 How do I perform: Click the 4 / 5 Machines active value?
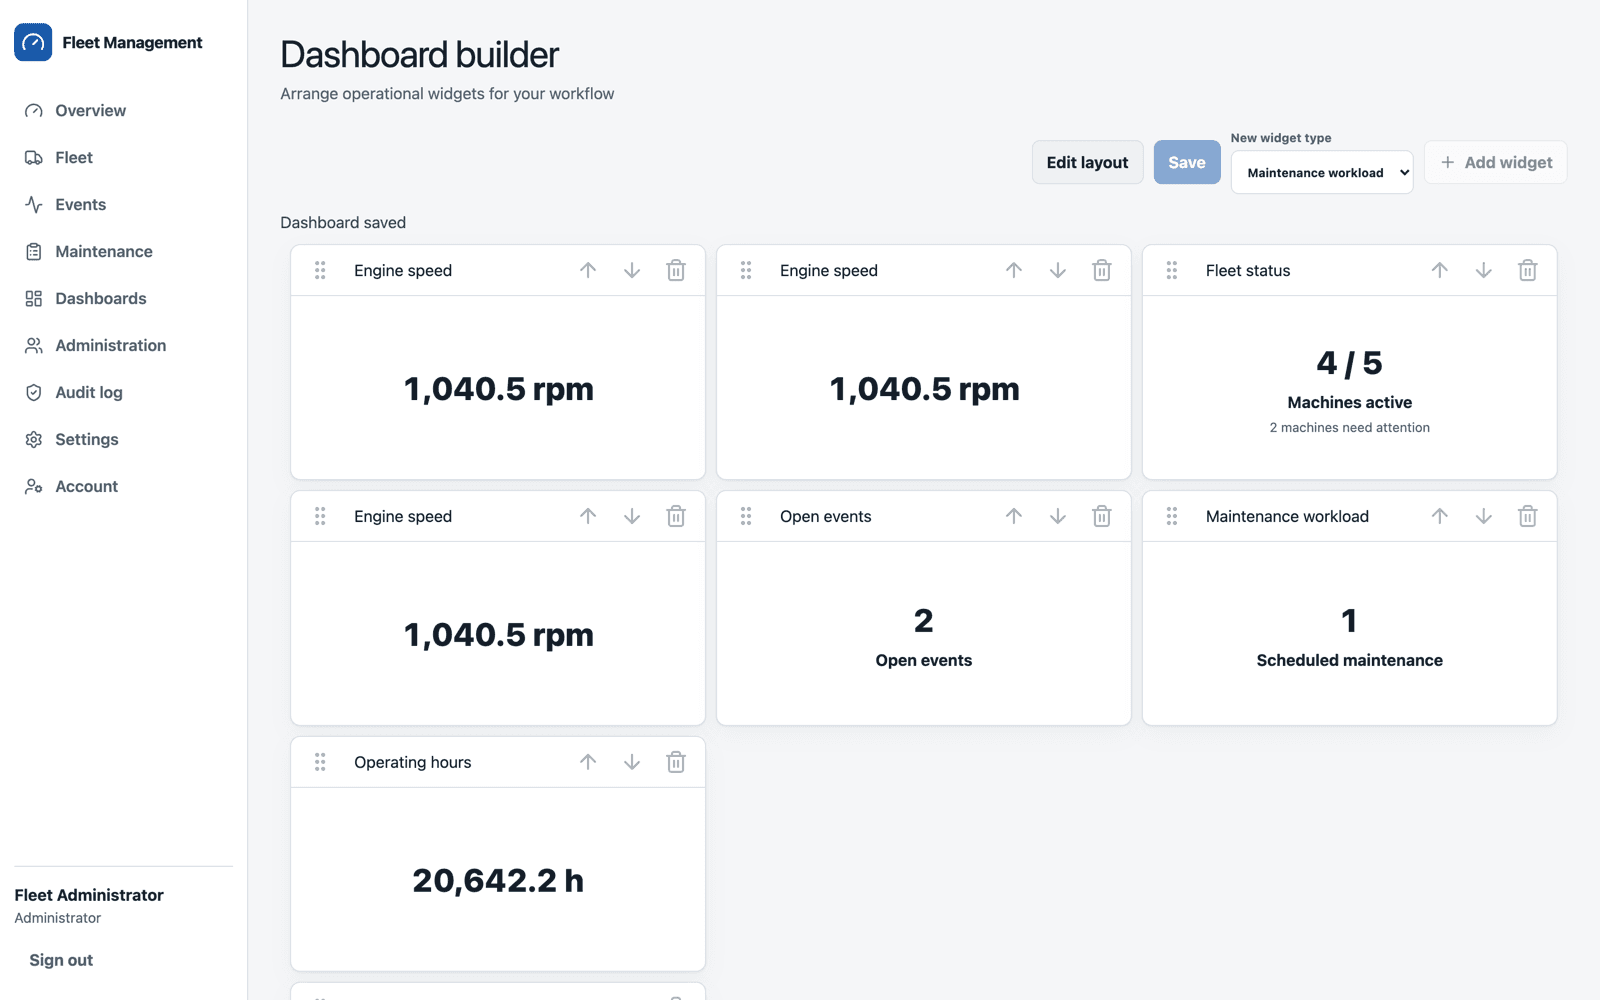click(1350, 363)
